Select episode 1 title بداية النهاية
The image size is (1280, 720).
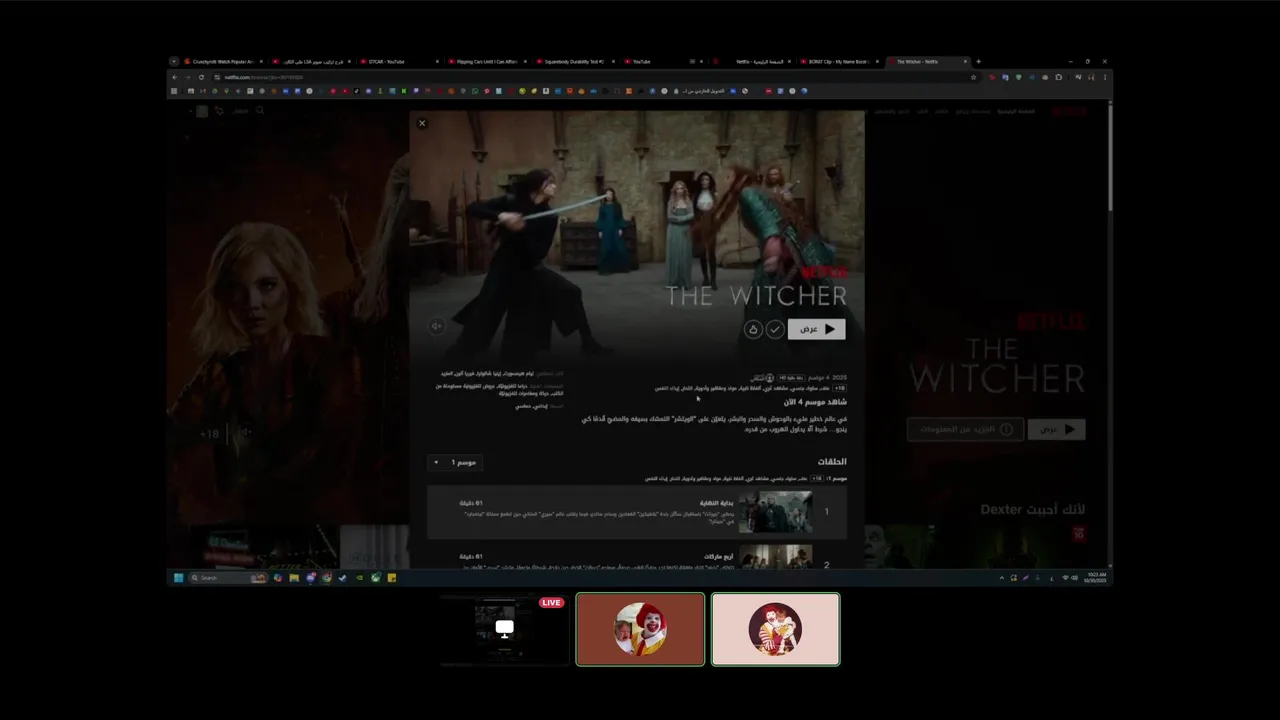pos(716,503)
